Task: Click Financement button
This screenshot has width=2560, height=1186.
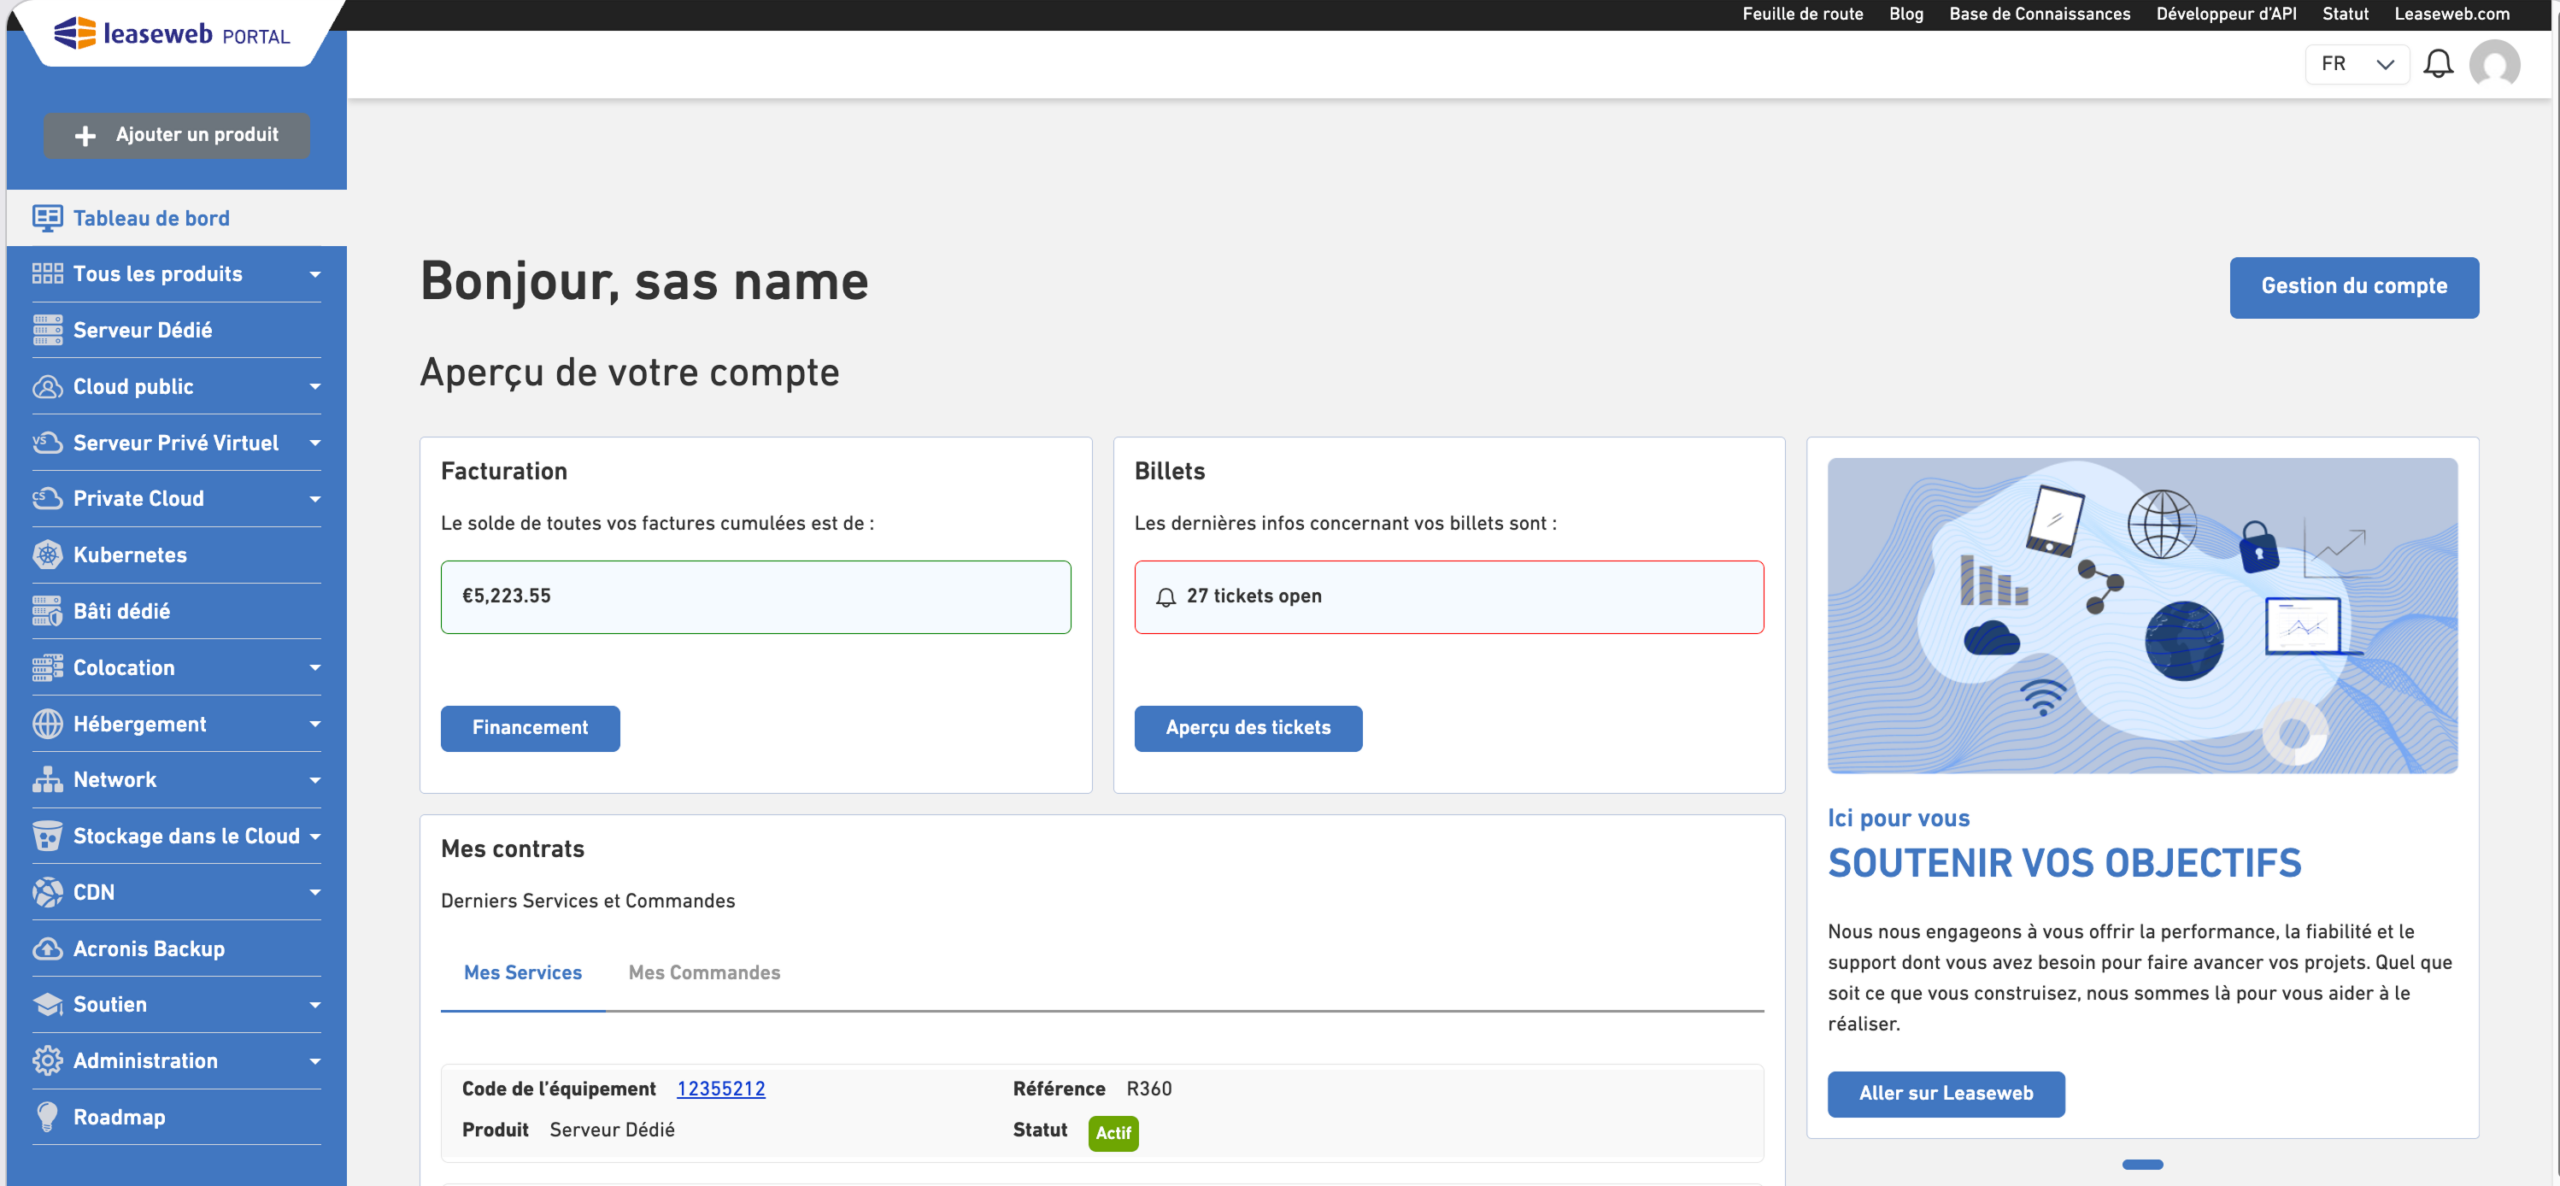Action: [x=530, y=728]
